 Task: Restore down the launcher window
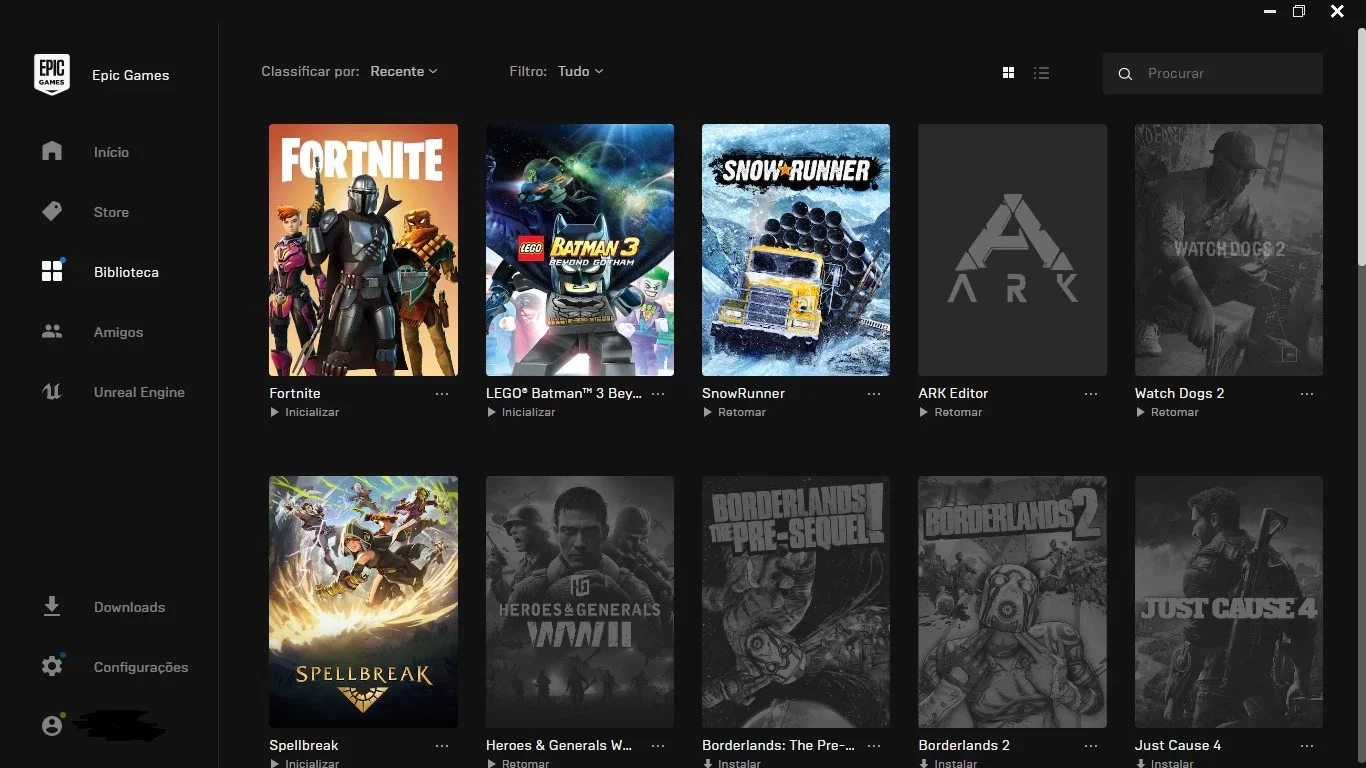1299,12
